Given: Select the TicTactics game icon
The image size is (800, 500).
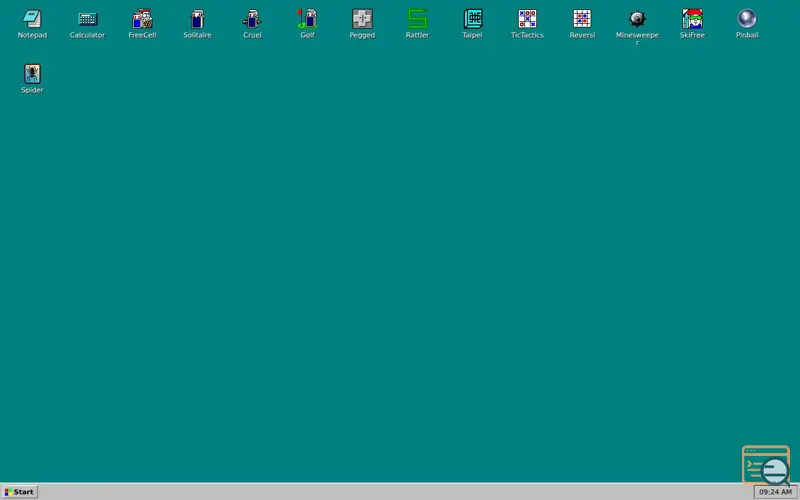Looking at the screenshot, I should (x=527, y=19).
